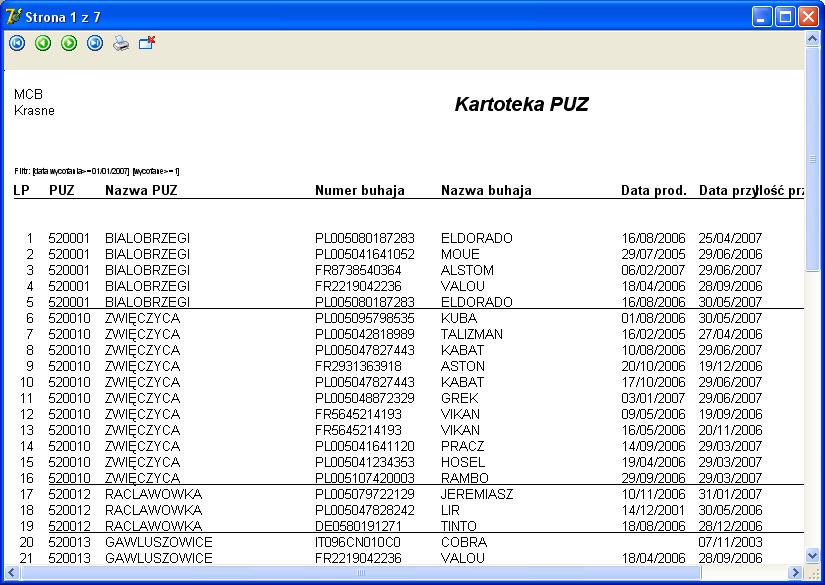Click the Krasne text in the header

[34, 110]
